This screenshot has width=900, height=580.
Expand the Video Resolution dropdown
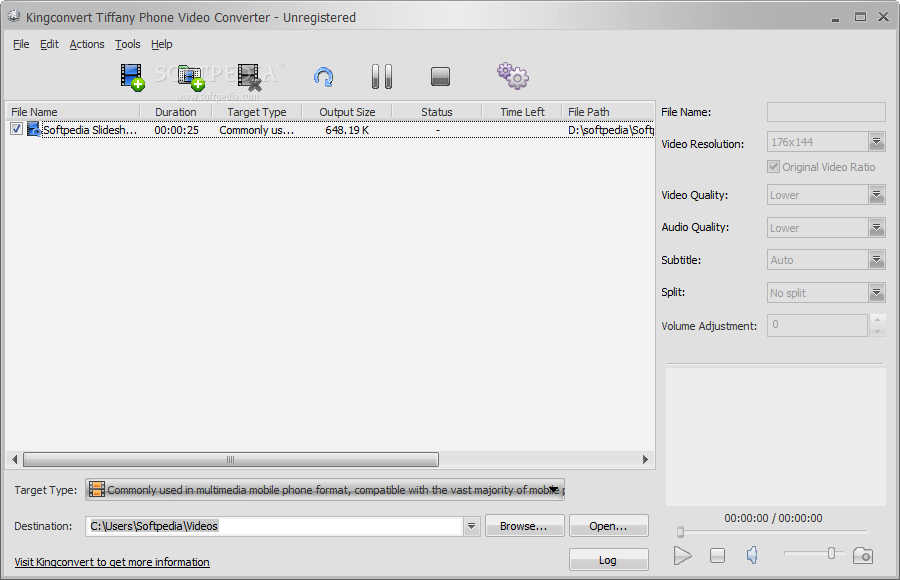tap(876, 142)
